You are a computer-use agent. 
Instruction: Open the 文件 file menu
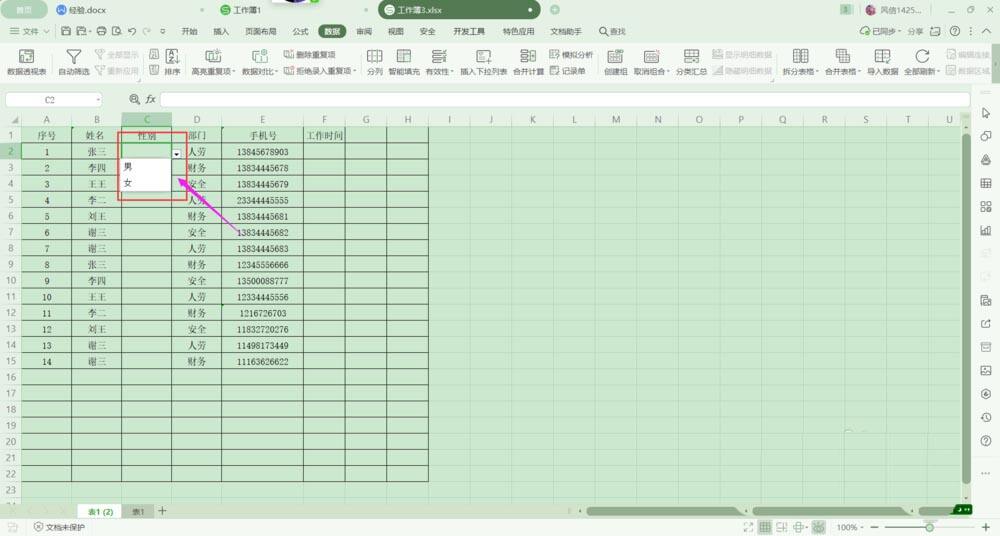30,31
